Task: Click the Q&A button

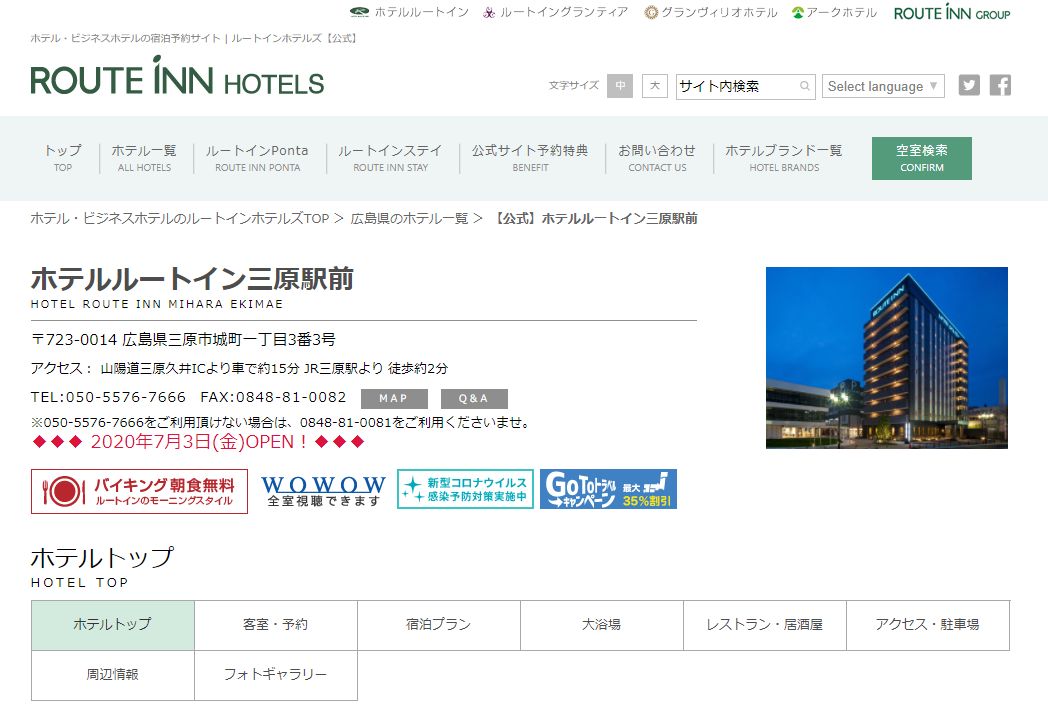Action: coord(474,399)
